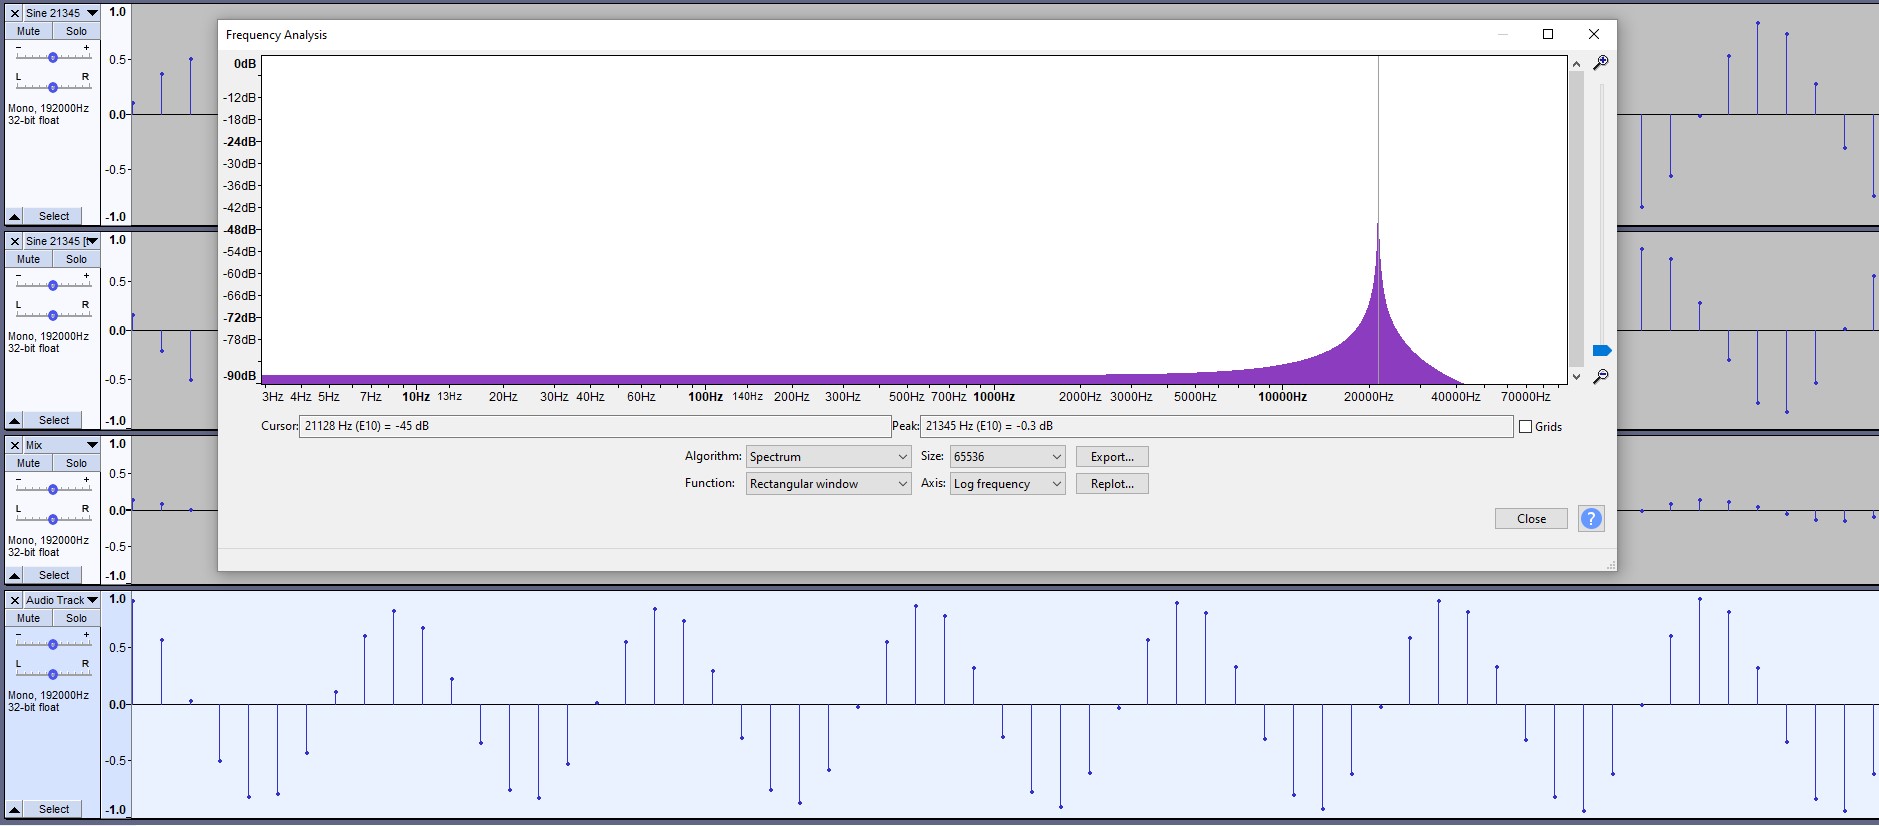The width and height of the screenshot is (1879, 826).
Task: Solo the first Sine 21345 track
Action: (x=76, y=31)
